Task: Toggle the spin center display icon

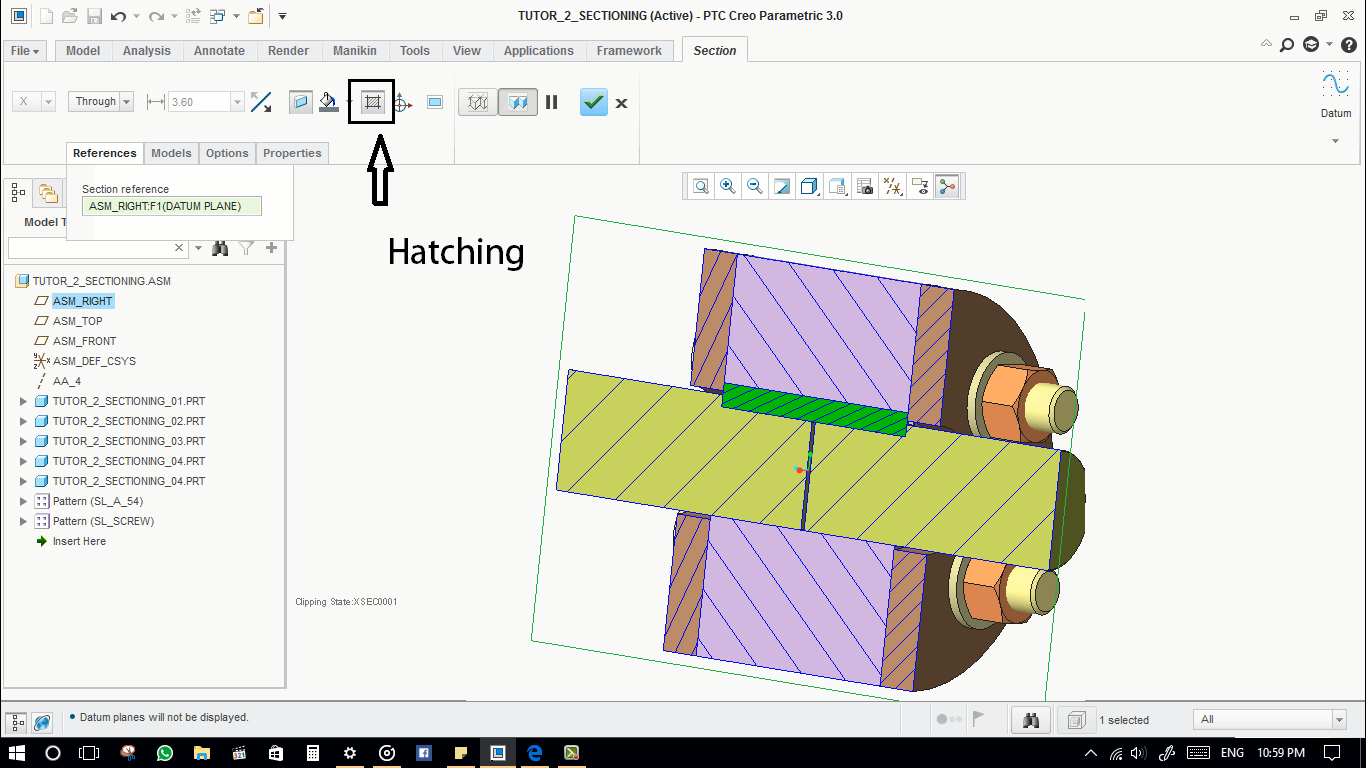Action: pos(947,186)
